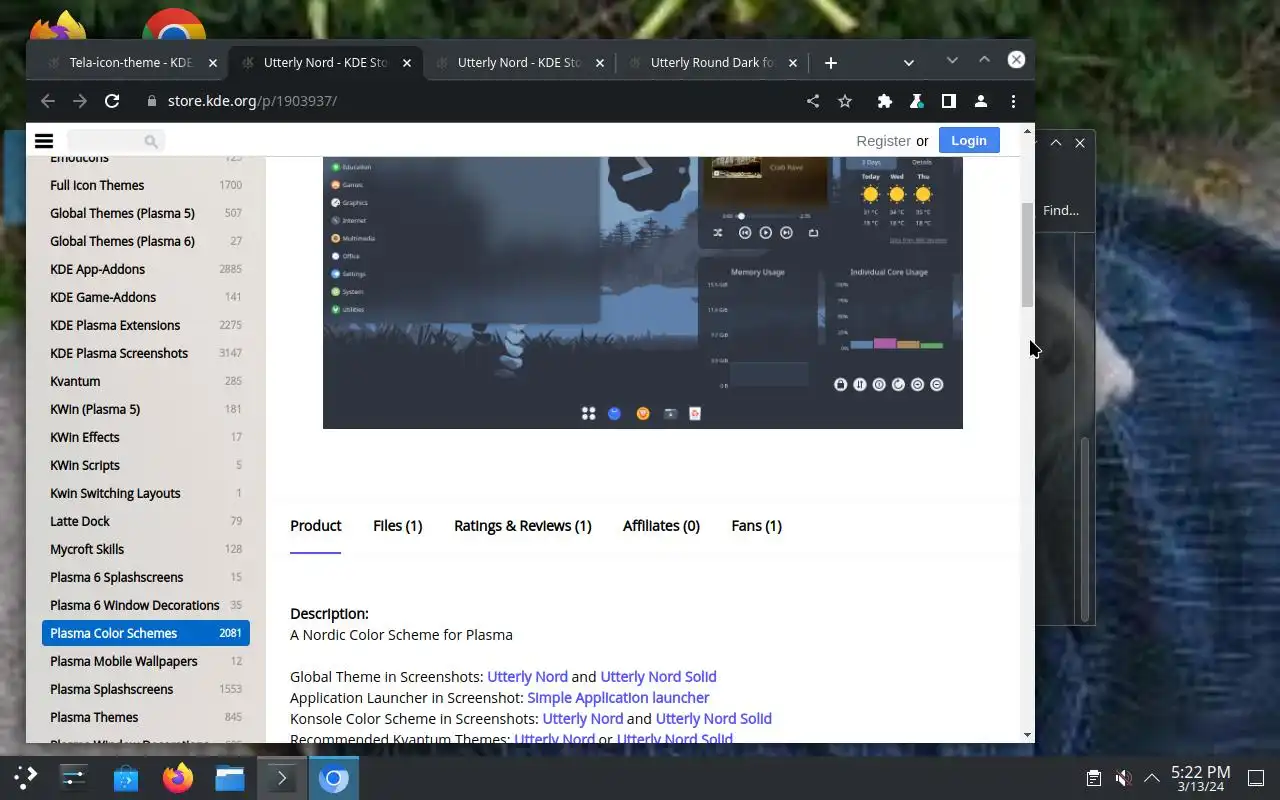Open a new browser tab with the plus icon

pyautogui.click(x=830, y=63)
